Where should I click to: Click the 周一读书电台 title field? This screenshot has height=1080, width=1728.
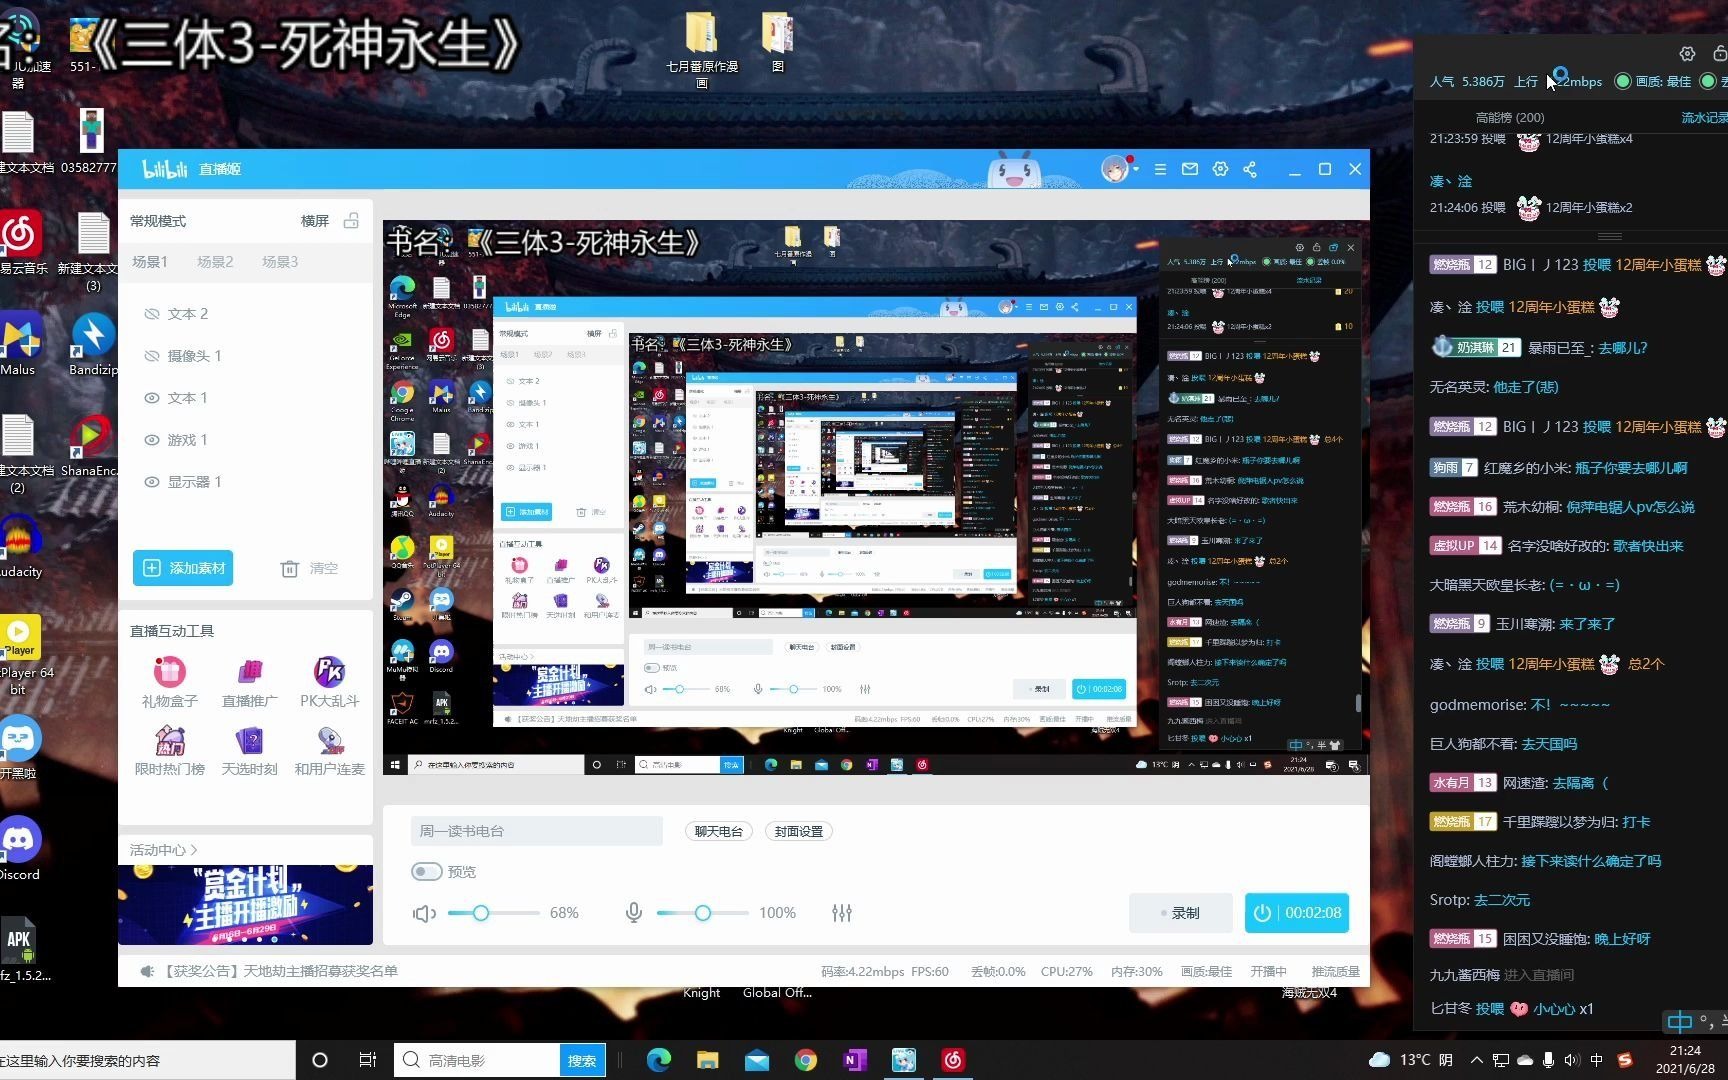(x=537, y=831)
